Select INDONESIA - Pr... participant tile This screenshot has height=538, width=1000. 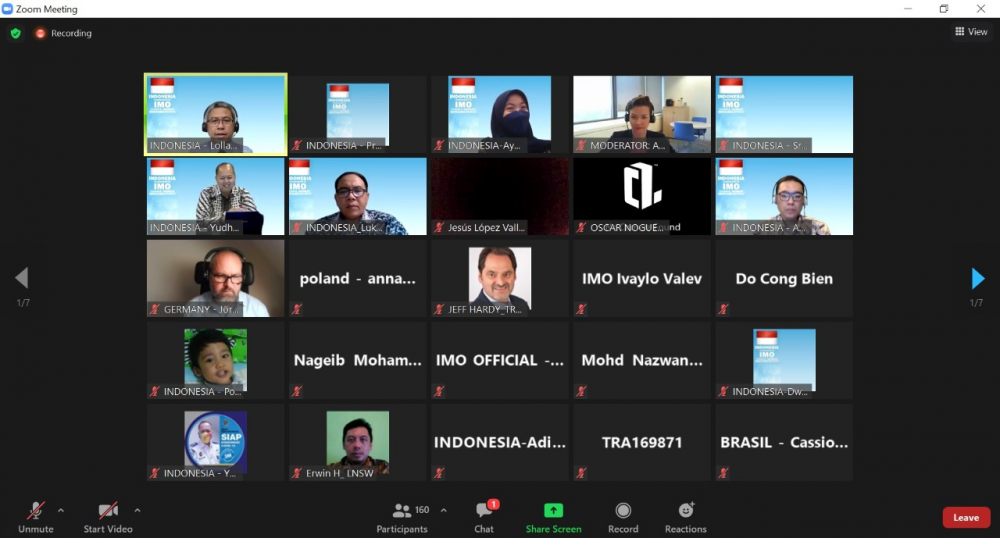click(358, 115)
